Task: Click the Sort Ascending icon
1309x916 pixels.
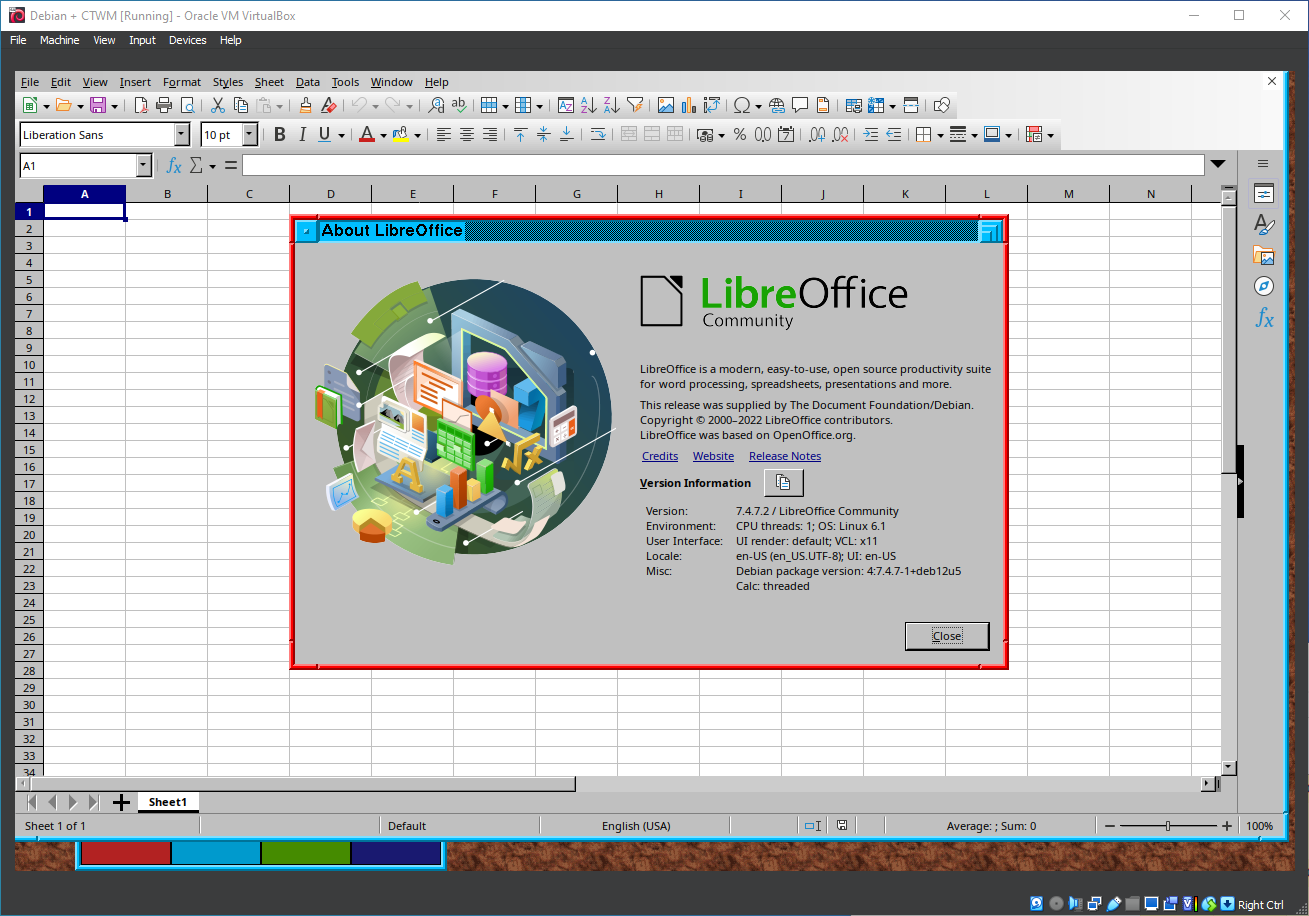Action: click(588, 105)
